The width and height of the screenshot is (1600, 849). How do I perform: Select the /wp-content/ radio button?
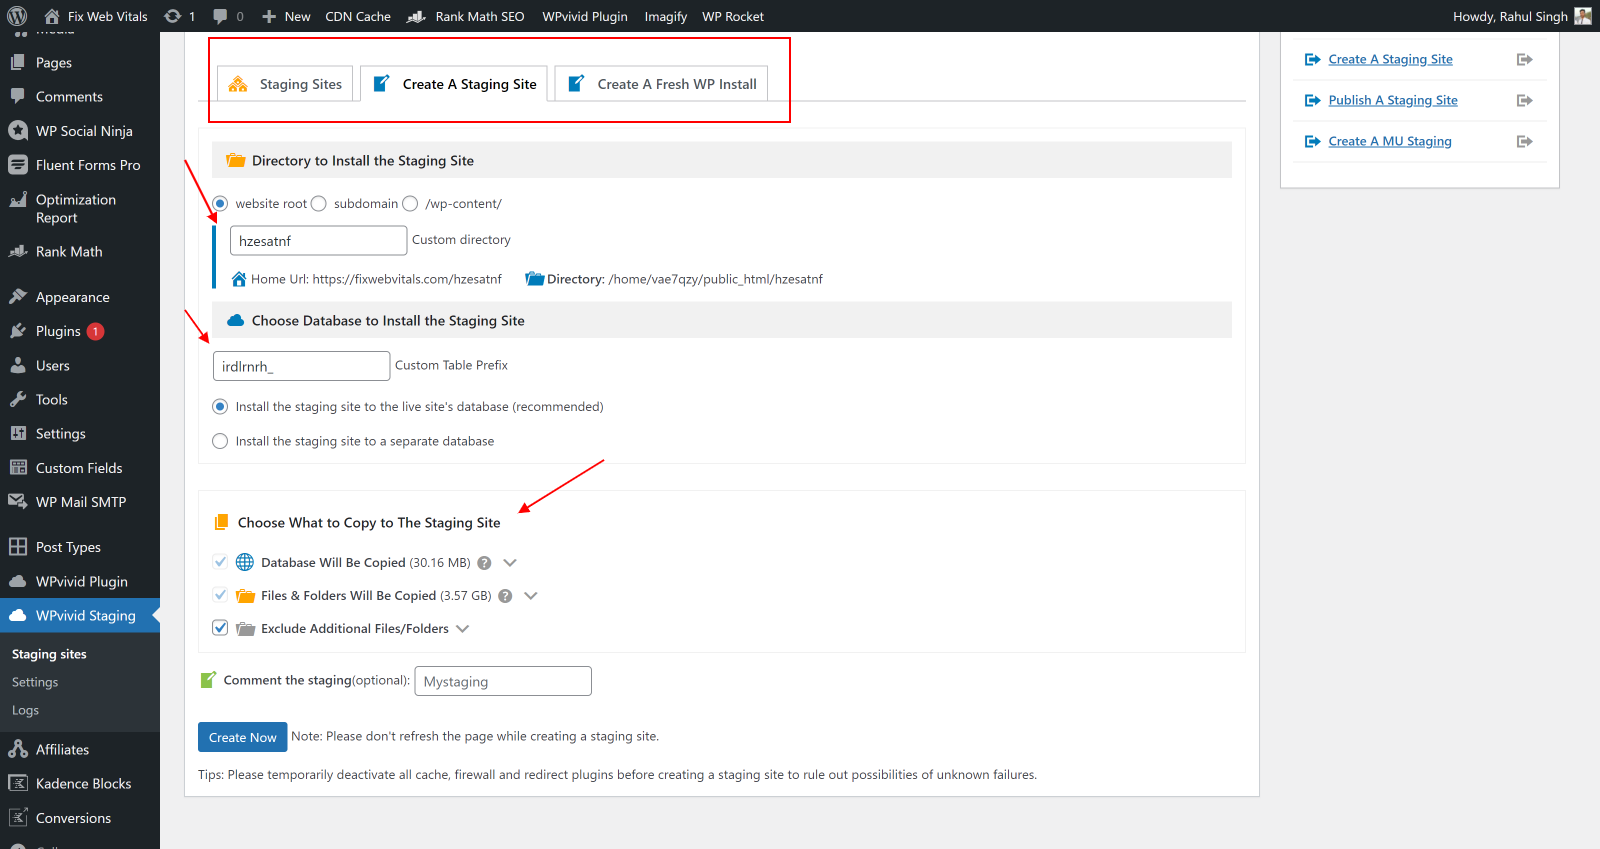(410, 203)
